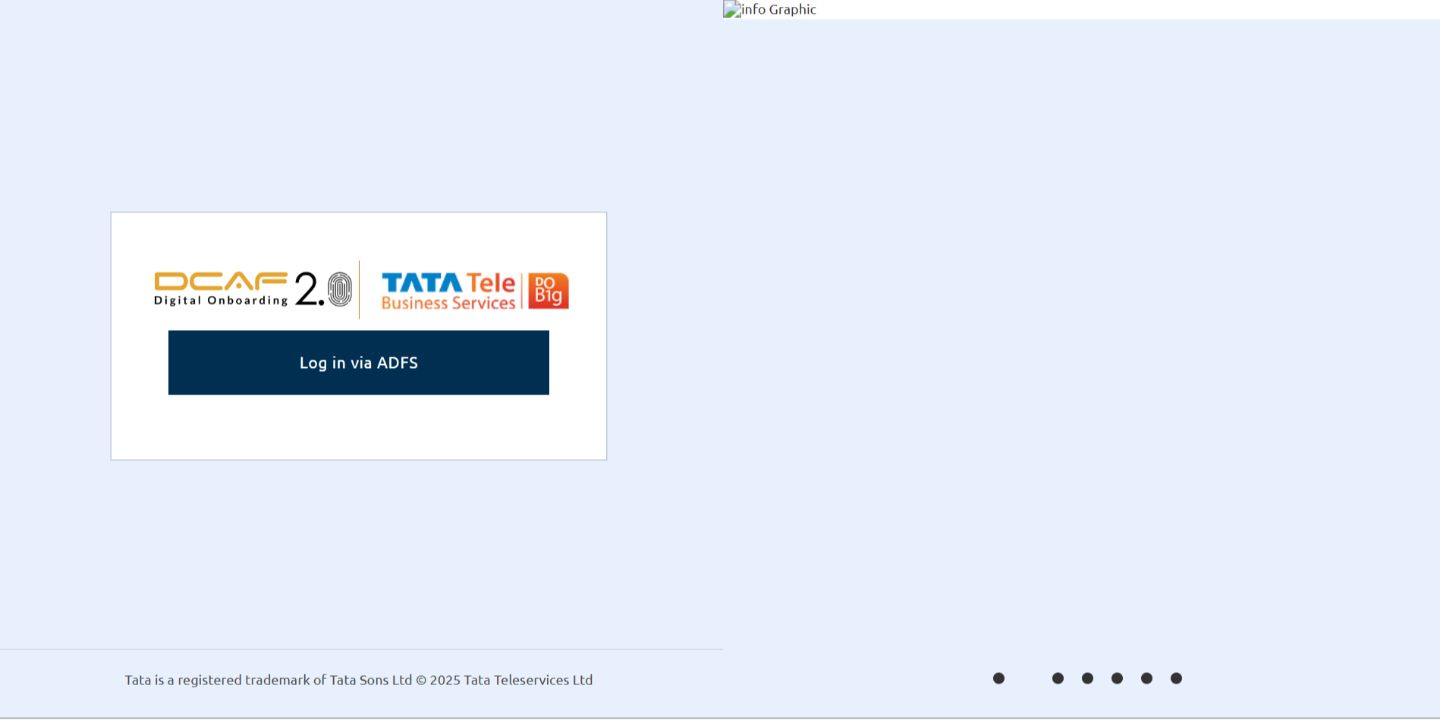Select the dark dot just right of the gap
1440x720 pixels.
pos(1058,678)
